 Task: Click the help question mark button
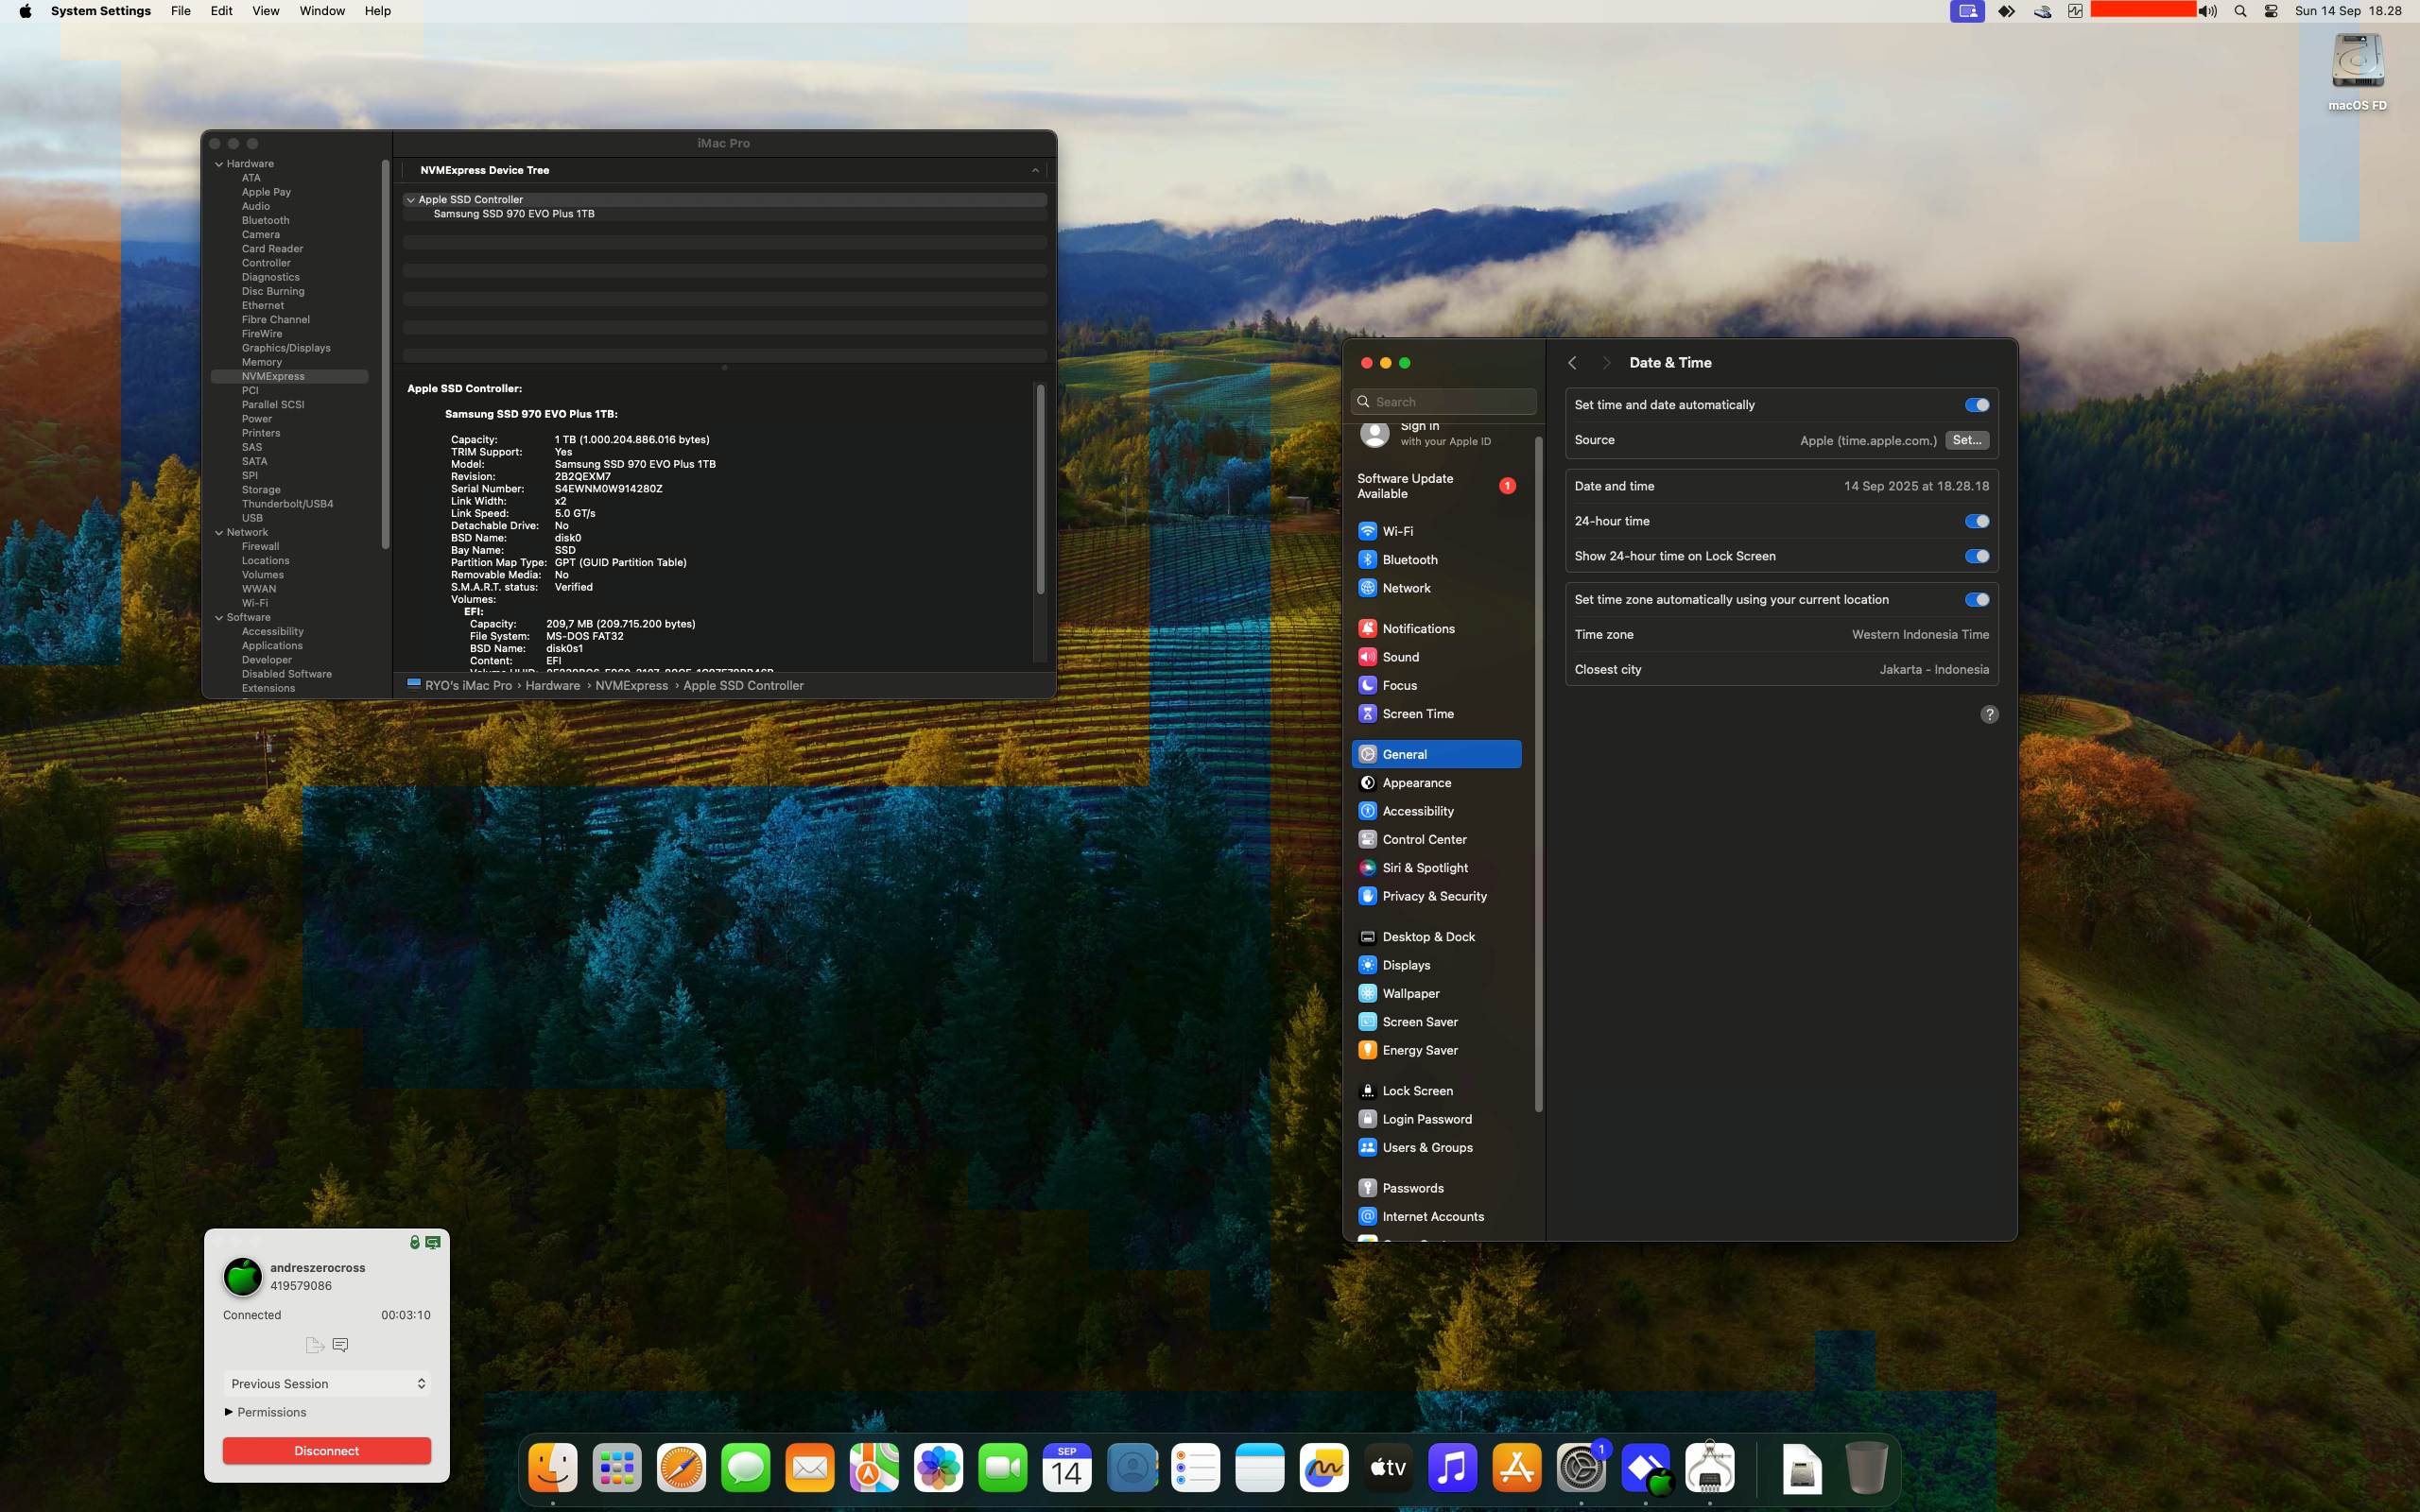[x=1989, y=714]
